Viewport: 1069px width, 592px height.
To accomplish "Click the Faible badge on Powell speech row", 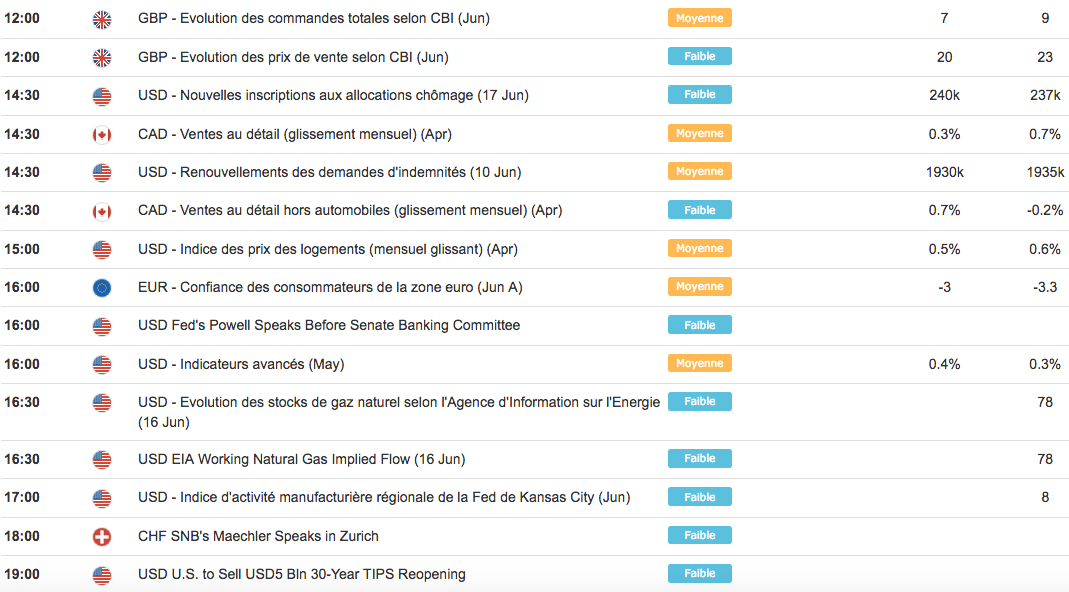I will pos(699,325).
